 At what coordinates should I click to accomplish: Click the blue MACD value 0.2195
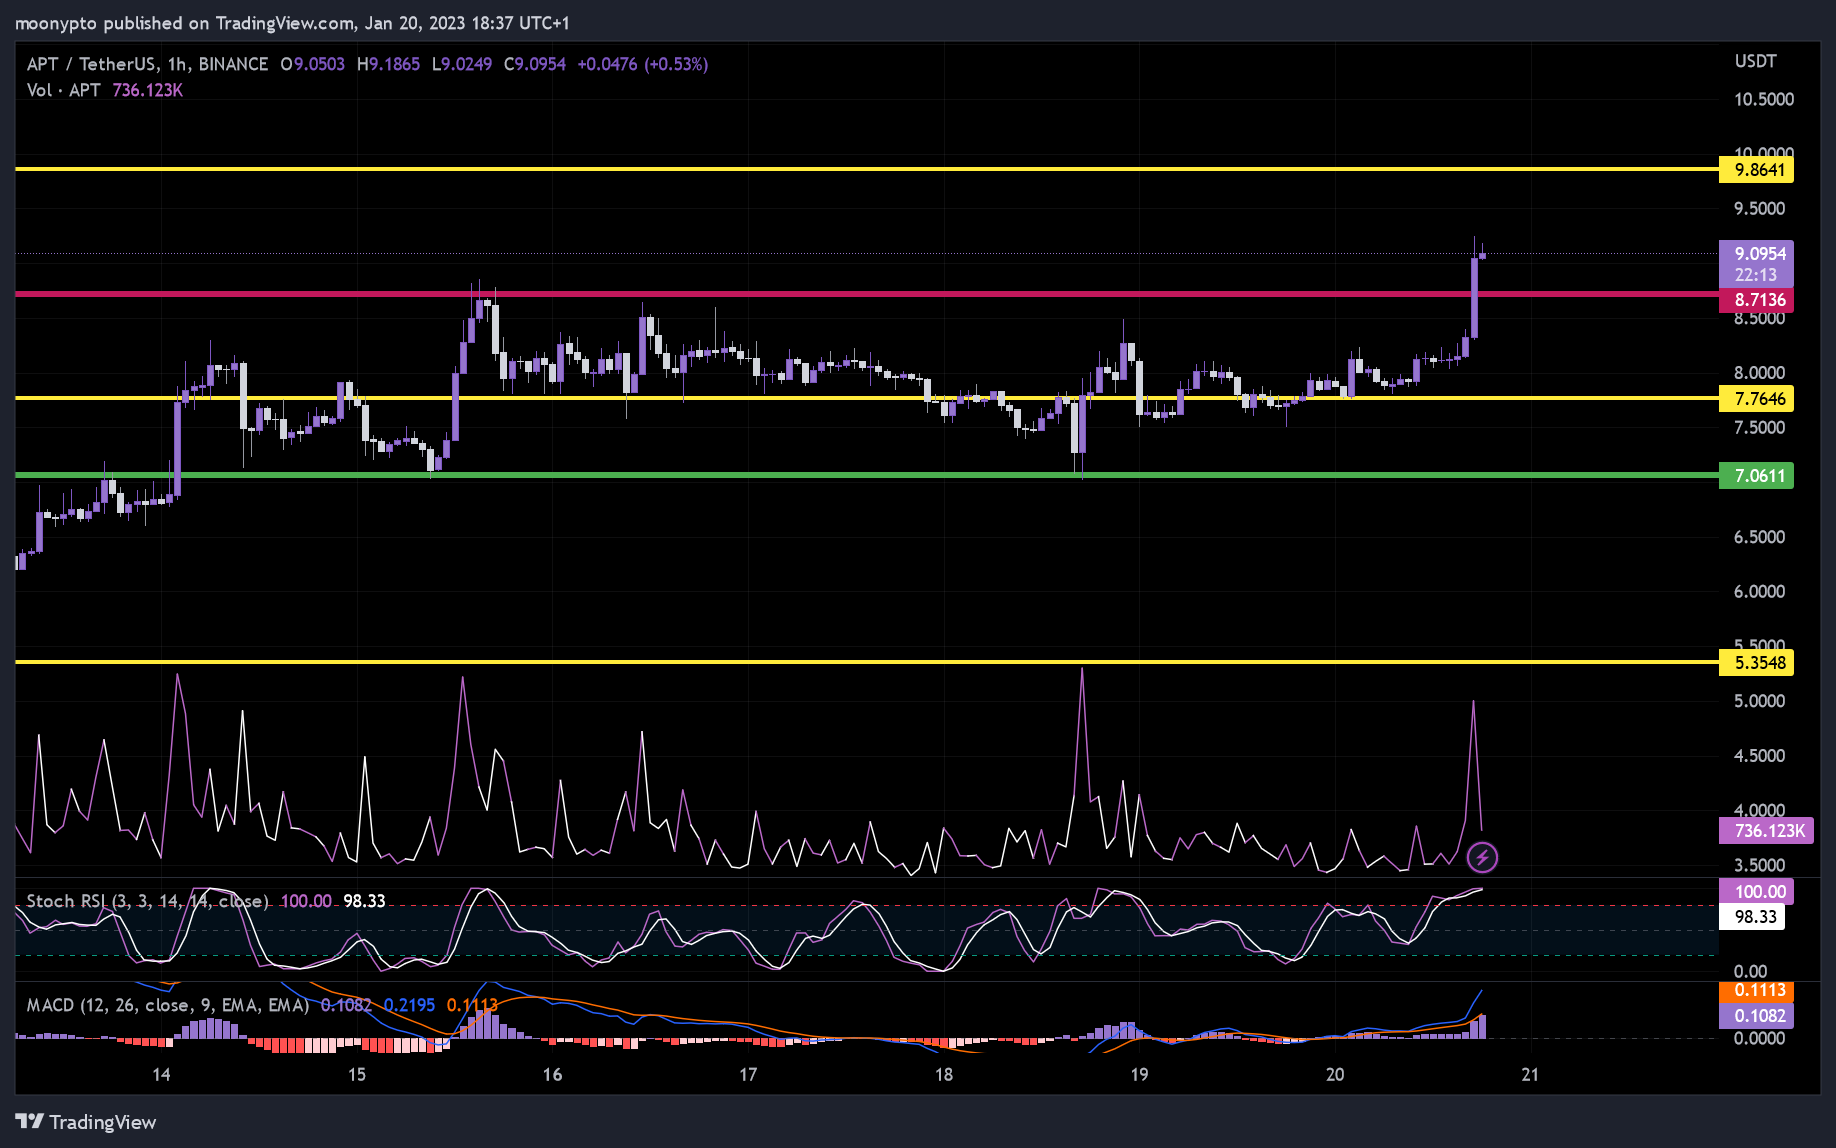click(409, 1005)
